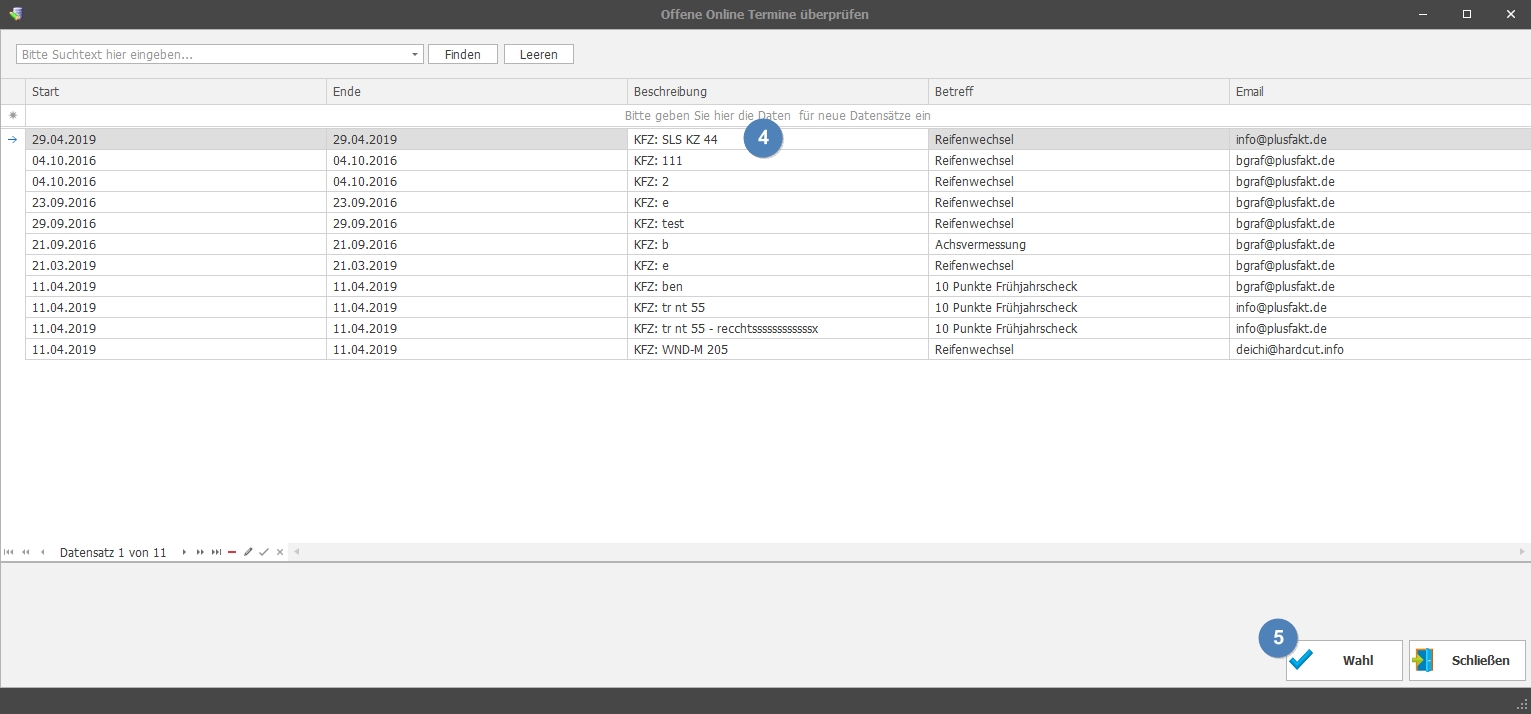Select Betreff of the 'KFZ: ben' row

coord(1079,287)
